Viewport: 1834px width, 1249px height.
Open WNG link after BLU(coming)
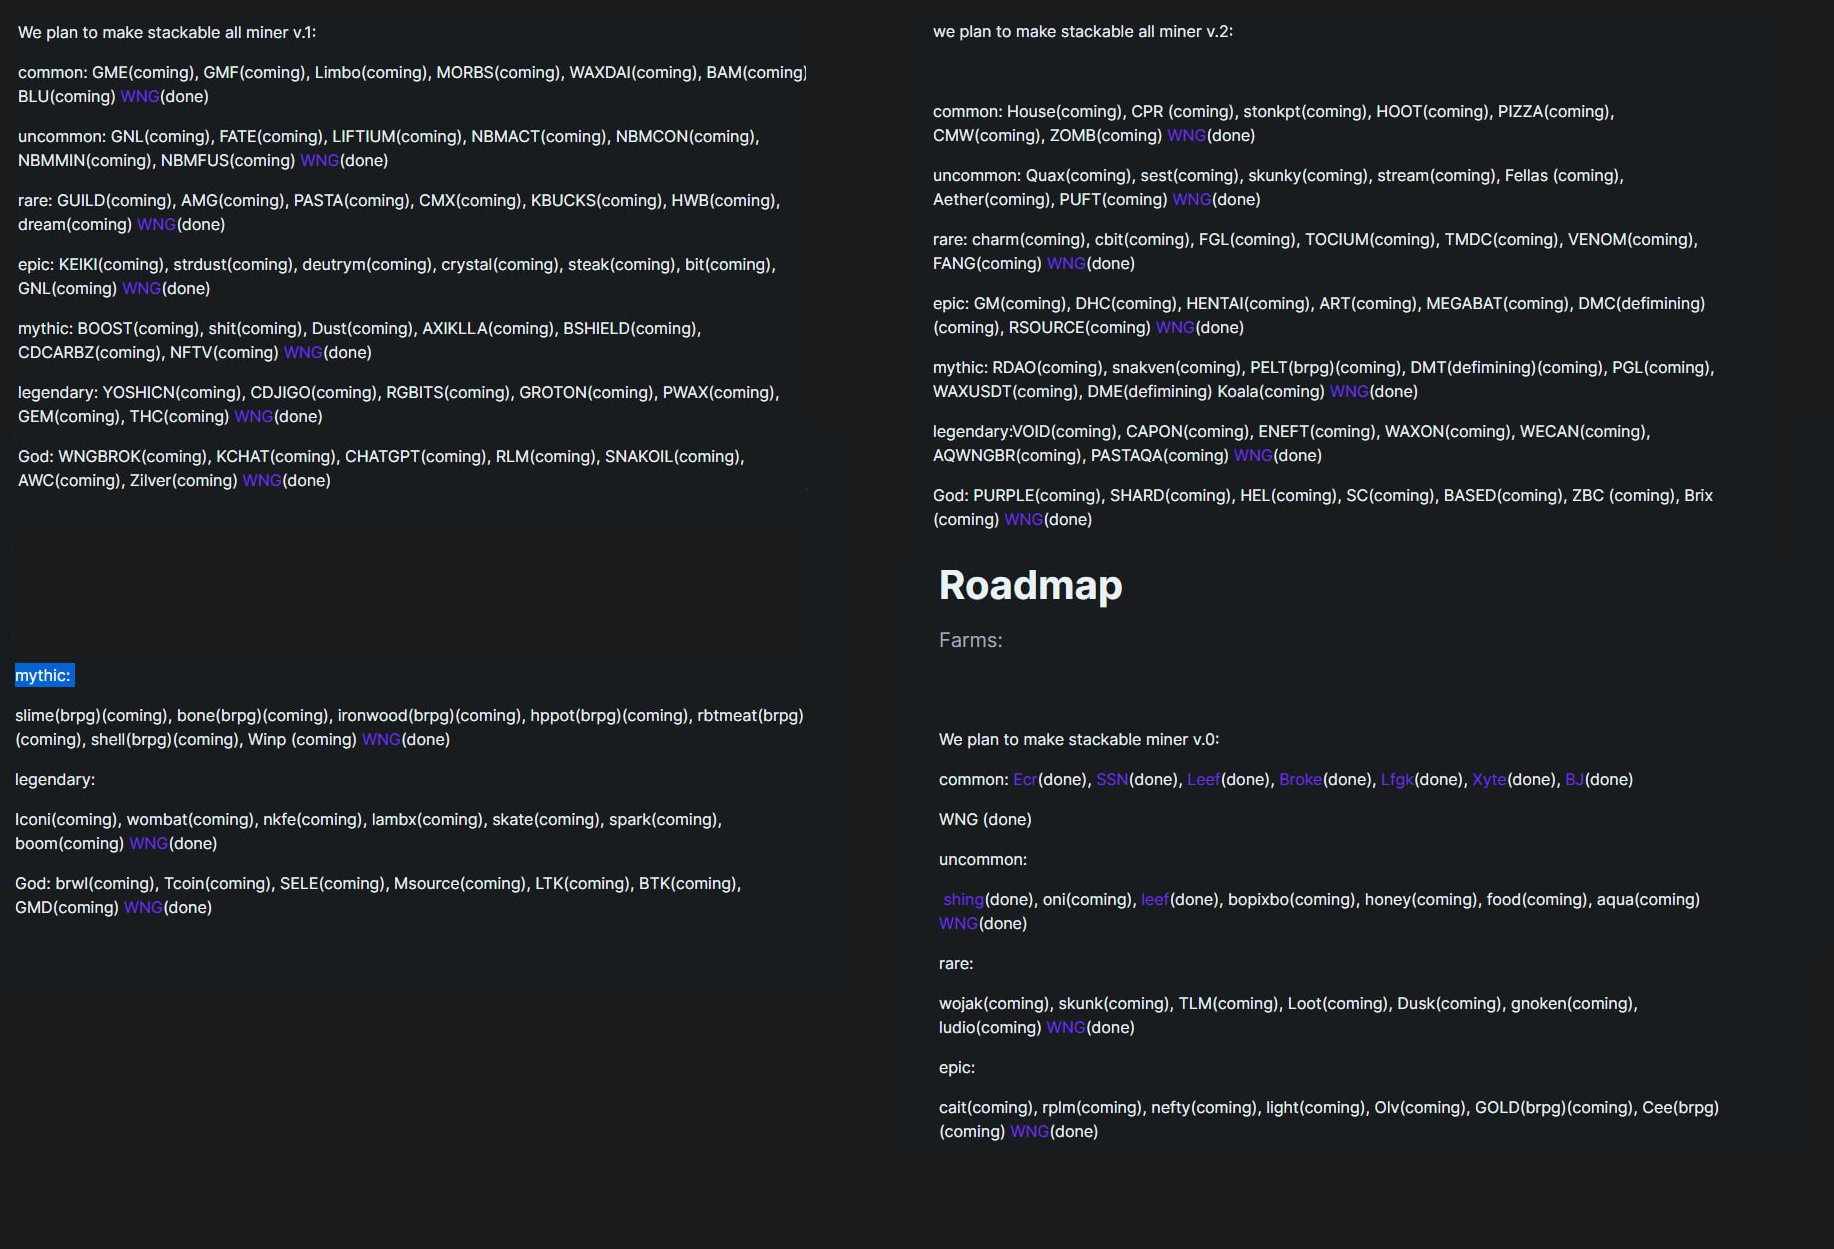point(140,97)
